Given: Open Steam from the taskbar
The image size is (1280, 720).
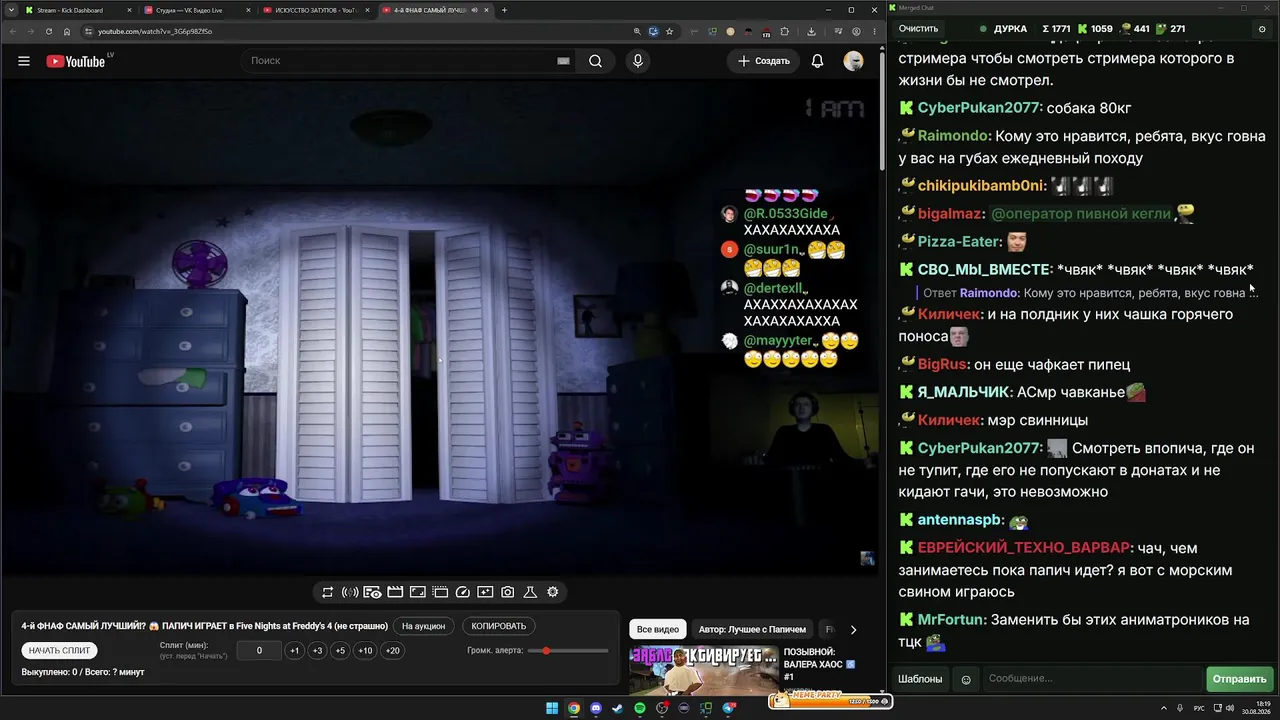Looking at the screenshot, I should pyautogui.click(x=618, y=709).
